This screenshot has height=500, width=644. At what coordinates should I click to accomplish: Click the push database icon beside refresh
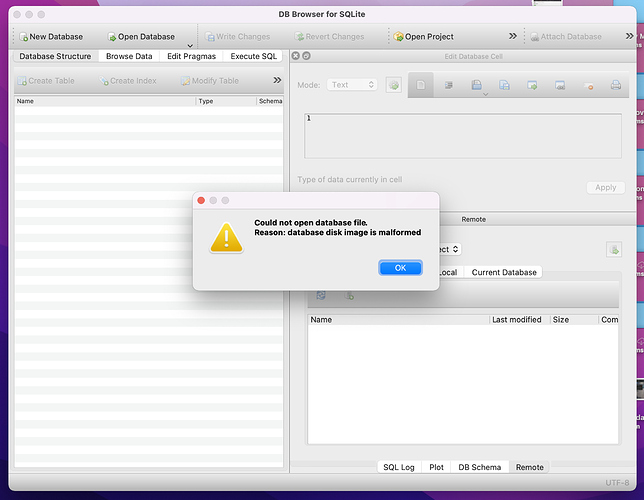[349, 295]
